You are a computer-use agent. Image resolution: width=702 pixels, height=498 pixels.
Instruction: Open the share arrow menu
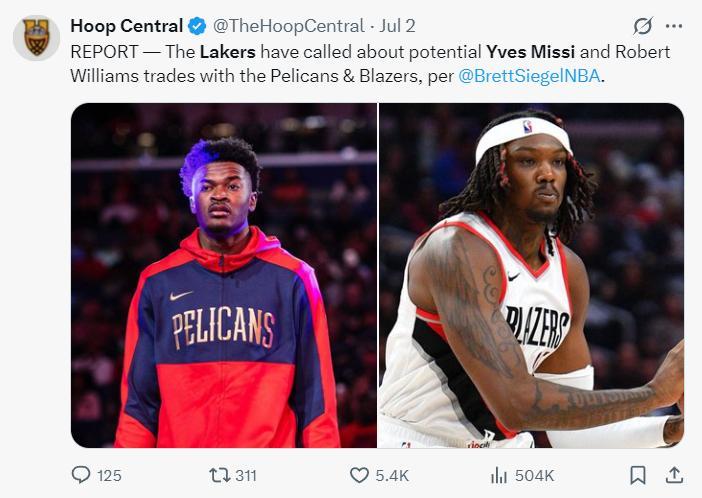coord(674,475)
